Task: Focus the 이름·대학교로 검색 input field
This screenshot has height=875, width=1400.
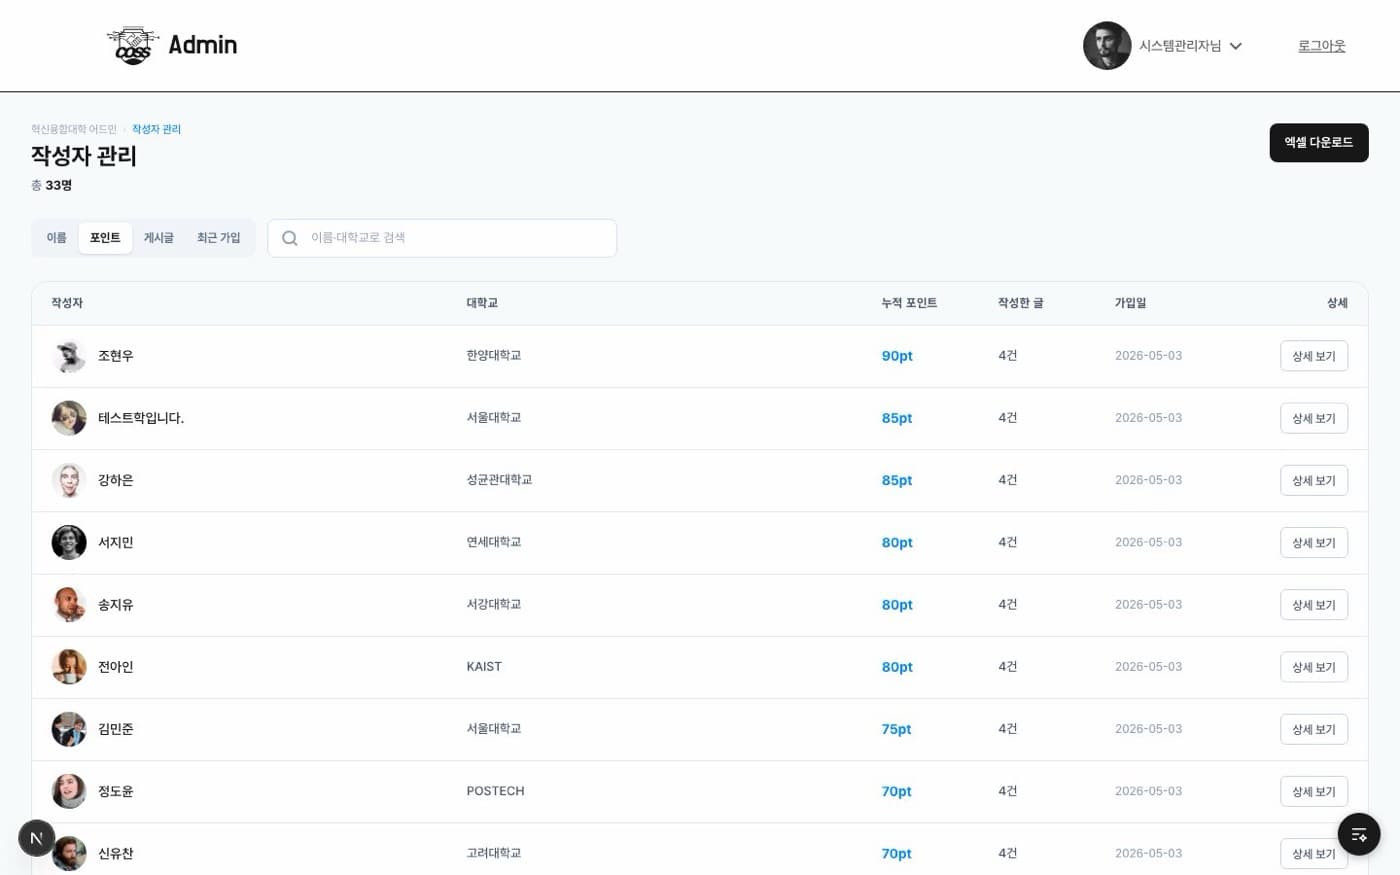Action: (x=442, y=238)
